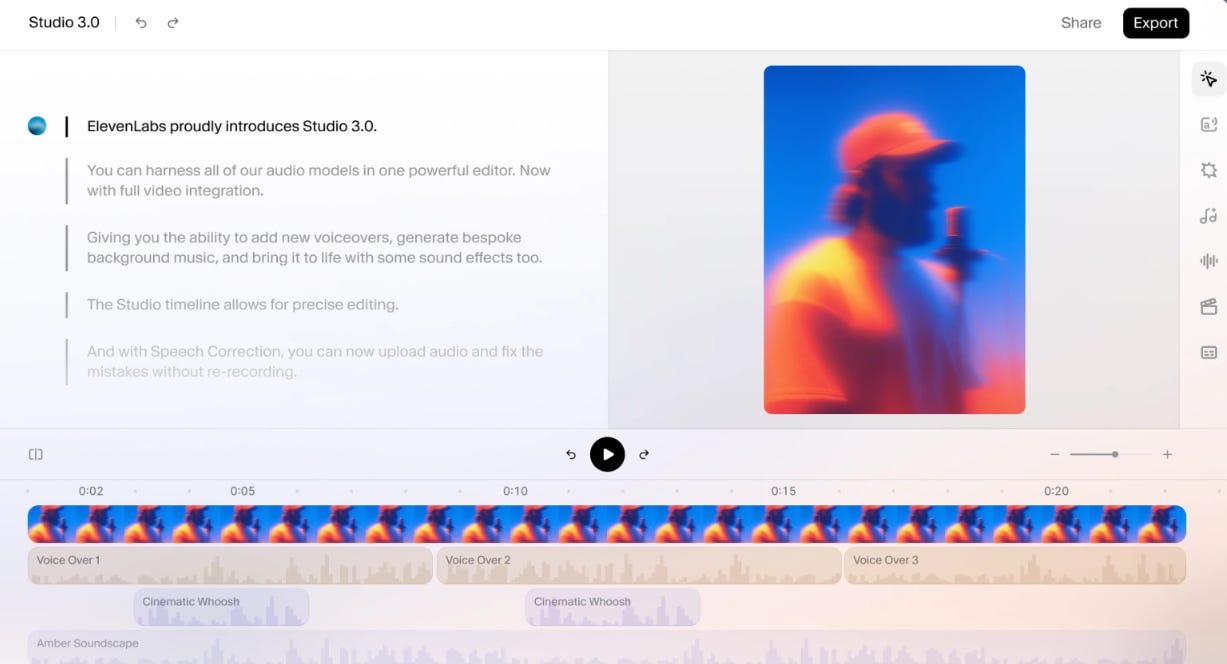
Task: Select the paragraph starting "And with Speech Correction"
Action: [x=315, y=361]
